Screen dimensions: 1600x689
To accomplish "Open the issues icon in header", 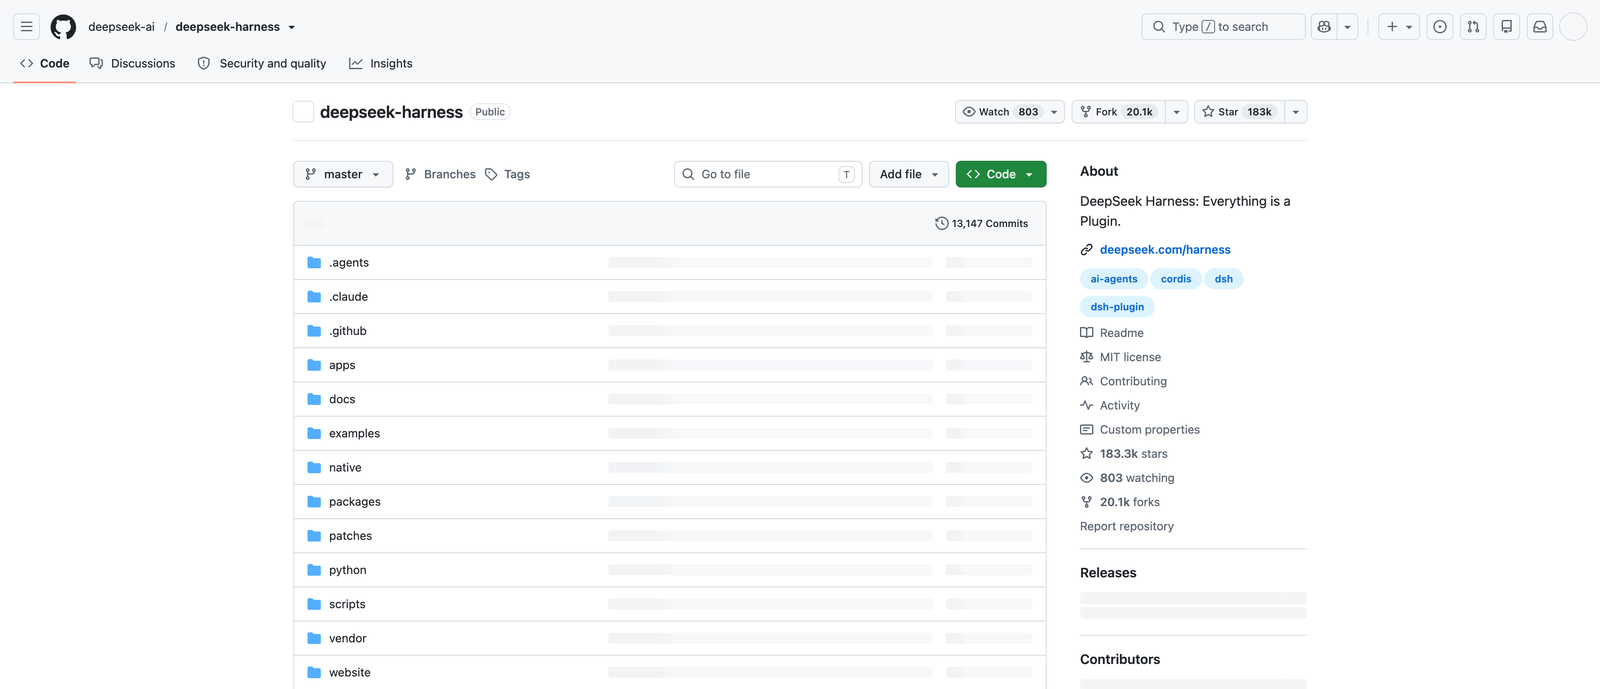I will (1440, 27).
